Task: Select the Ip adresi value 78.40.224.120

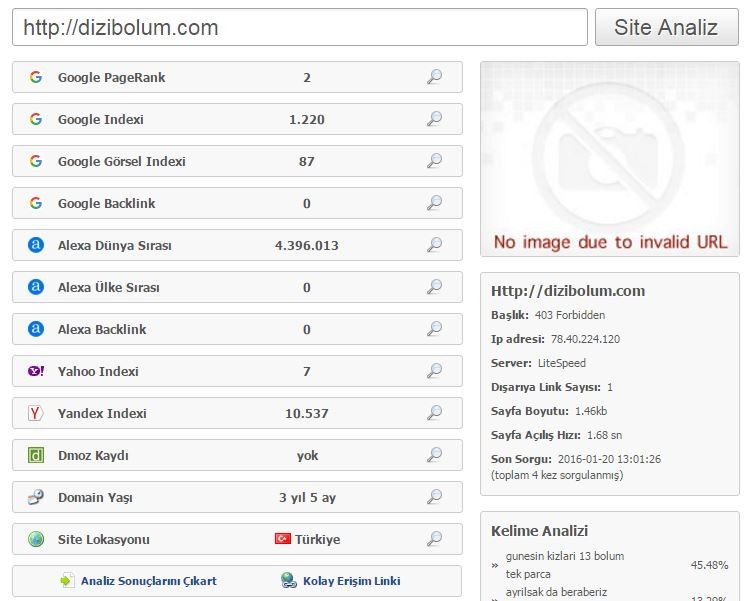Action: (x=586, y=339)
